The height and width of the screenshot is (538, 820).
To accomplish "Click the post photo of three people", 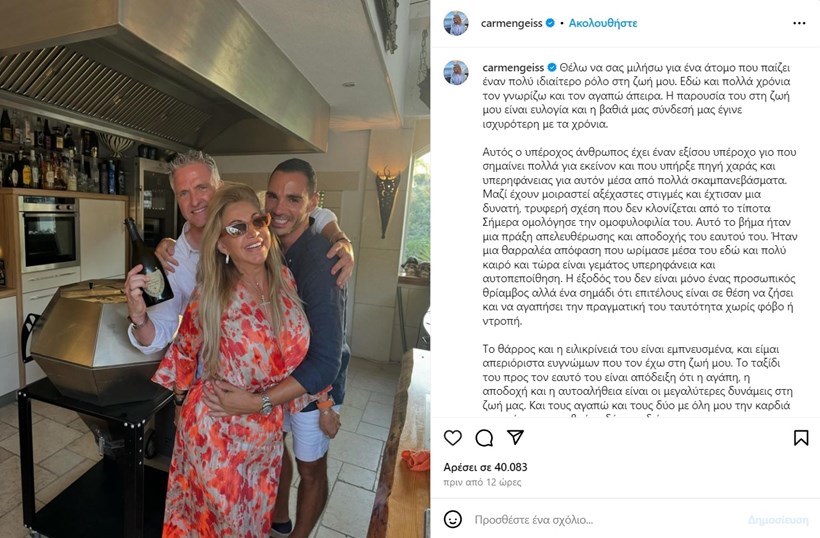I will tap(215, 269).
